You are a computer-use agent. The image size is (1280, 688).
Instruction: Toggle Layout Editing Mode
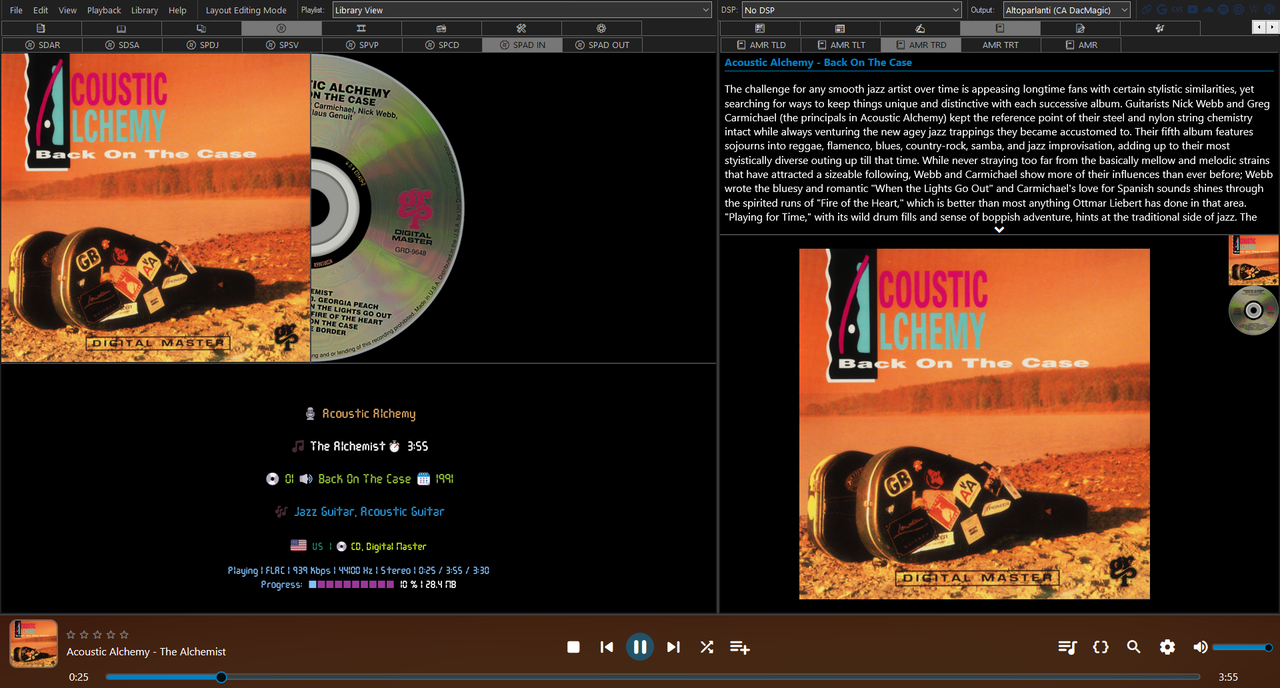point(246,10)
